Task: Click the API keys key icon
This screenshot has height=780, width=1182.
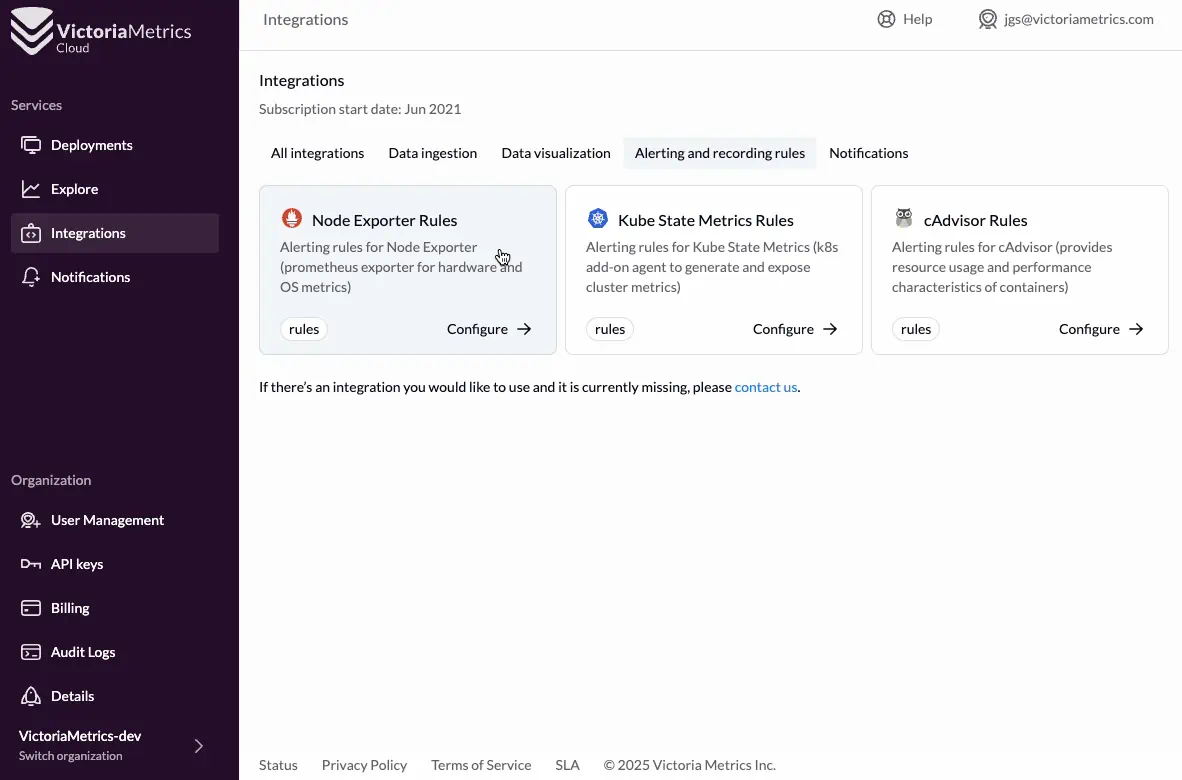Action: coord(31,564)
